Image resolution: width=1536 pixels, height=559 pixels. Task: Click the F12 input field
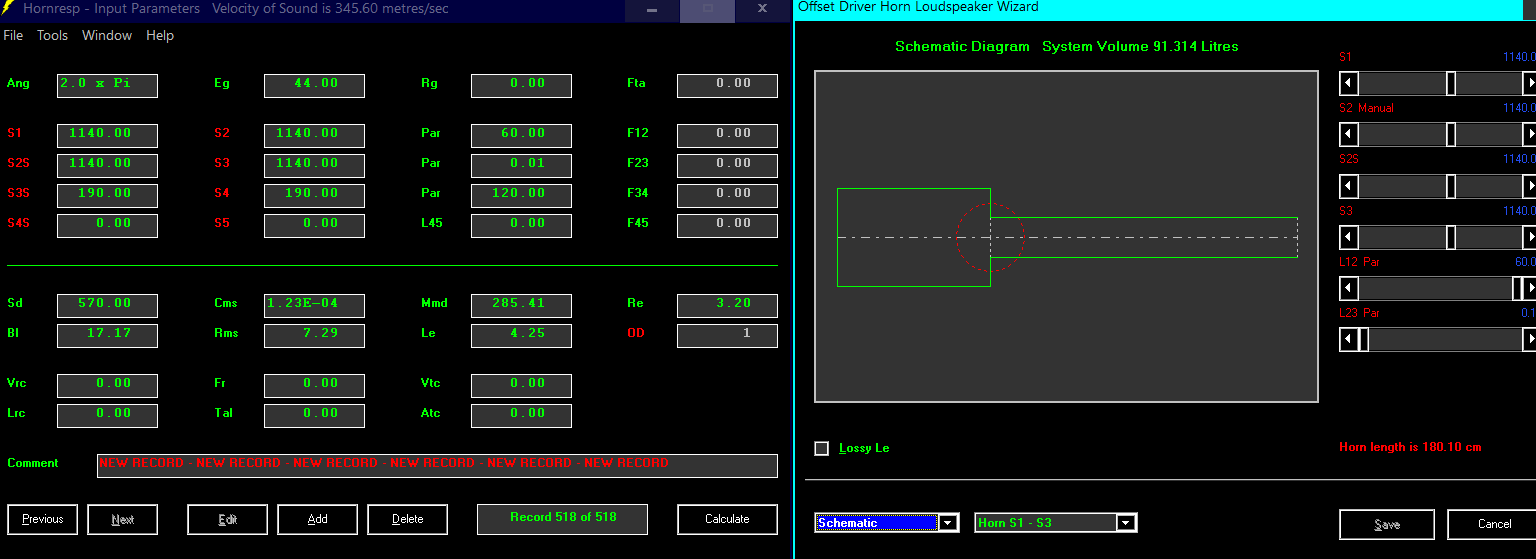click(x=727, y=135)
